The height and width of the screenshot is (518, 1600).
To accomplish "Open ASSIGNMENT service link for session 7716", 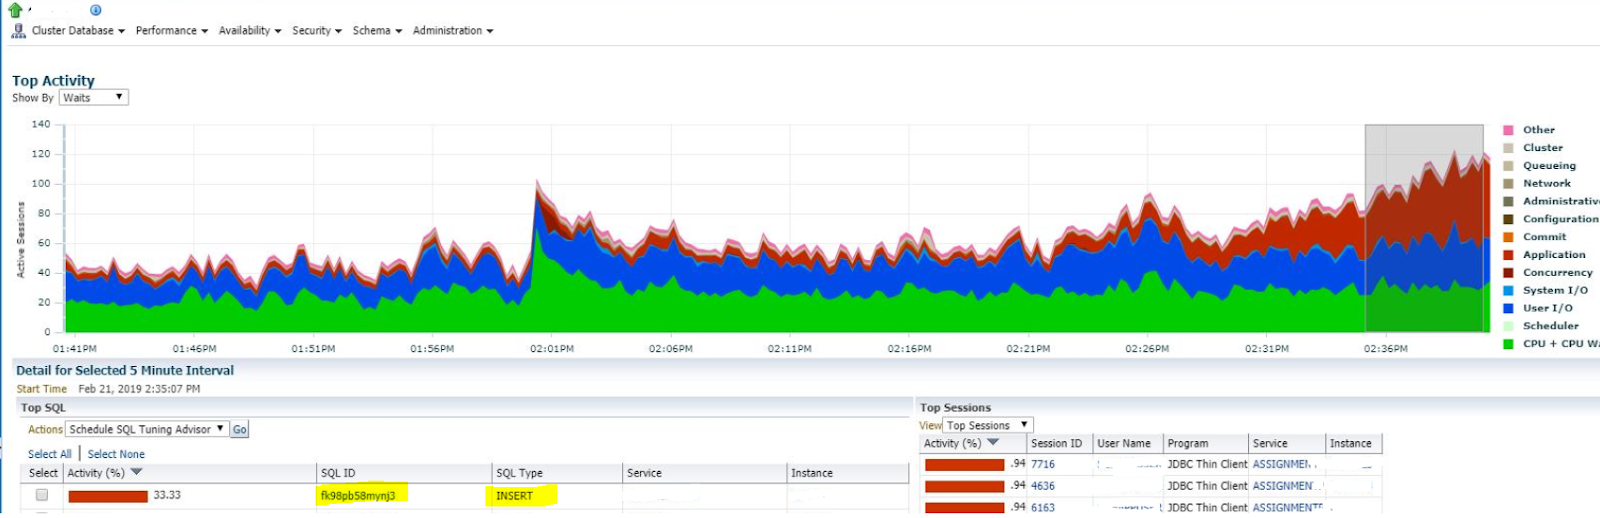I will (1284, 464).
